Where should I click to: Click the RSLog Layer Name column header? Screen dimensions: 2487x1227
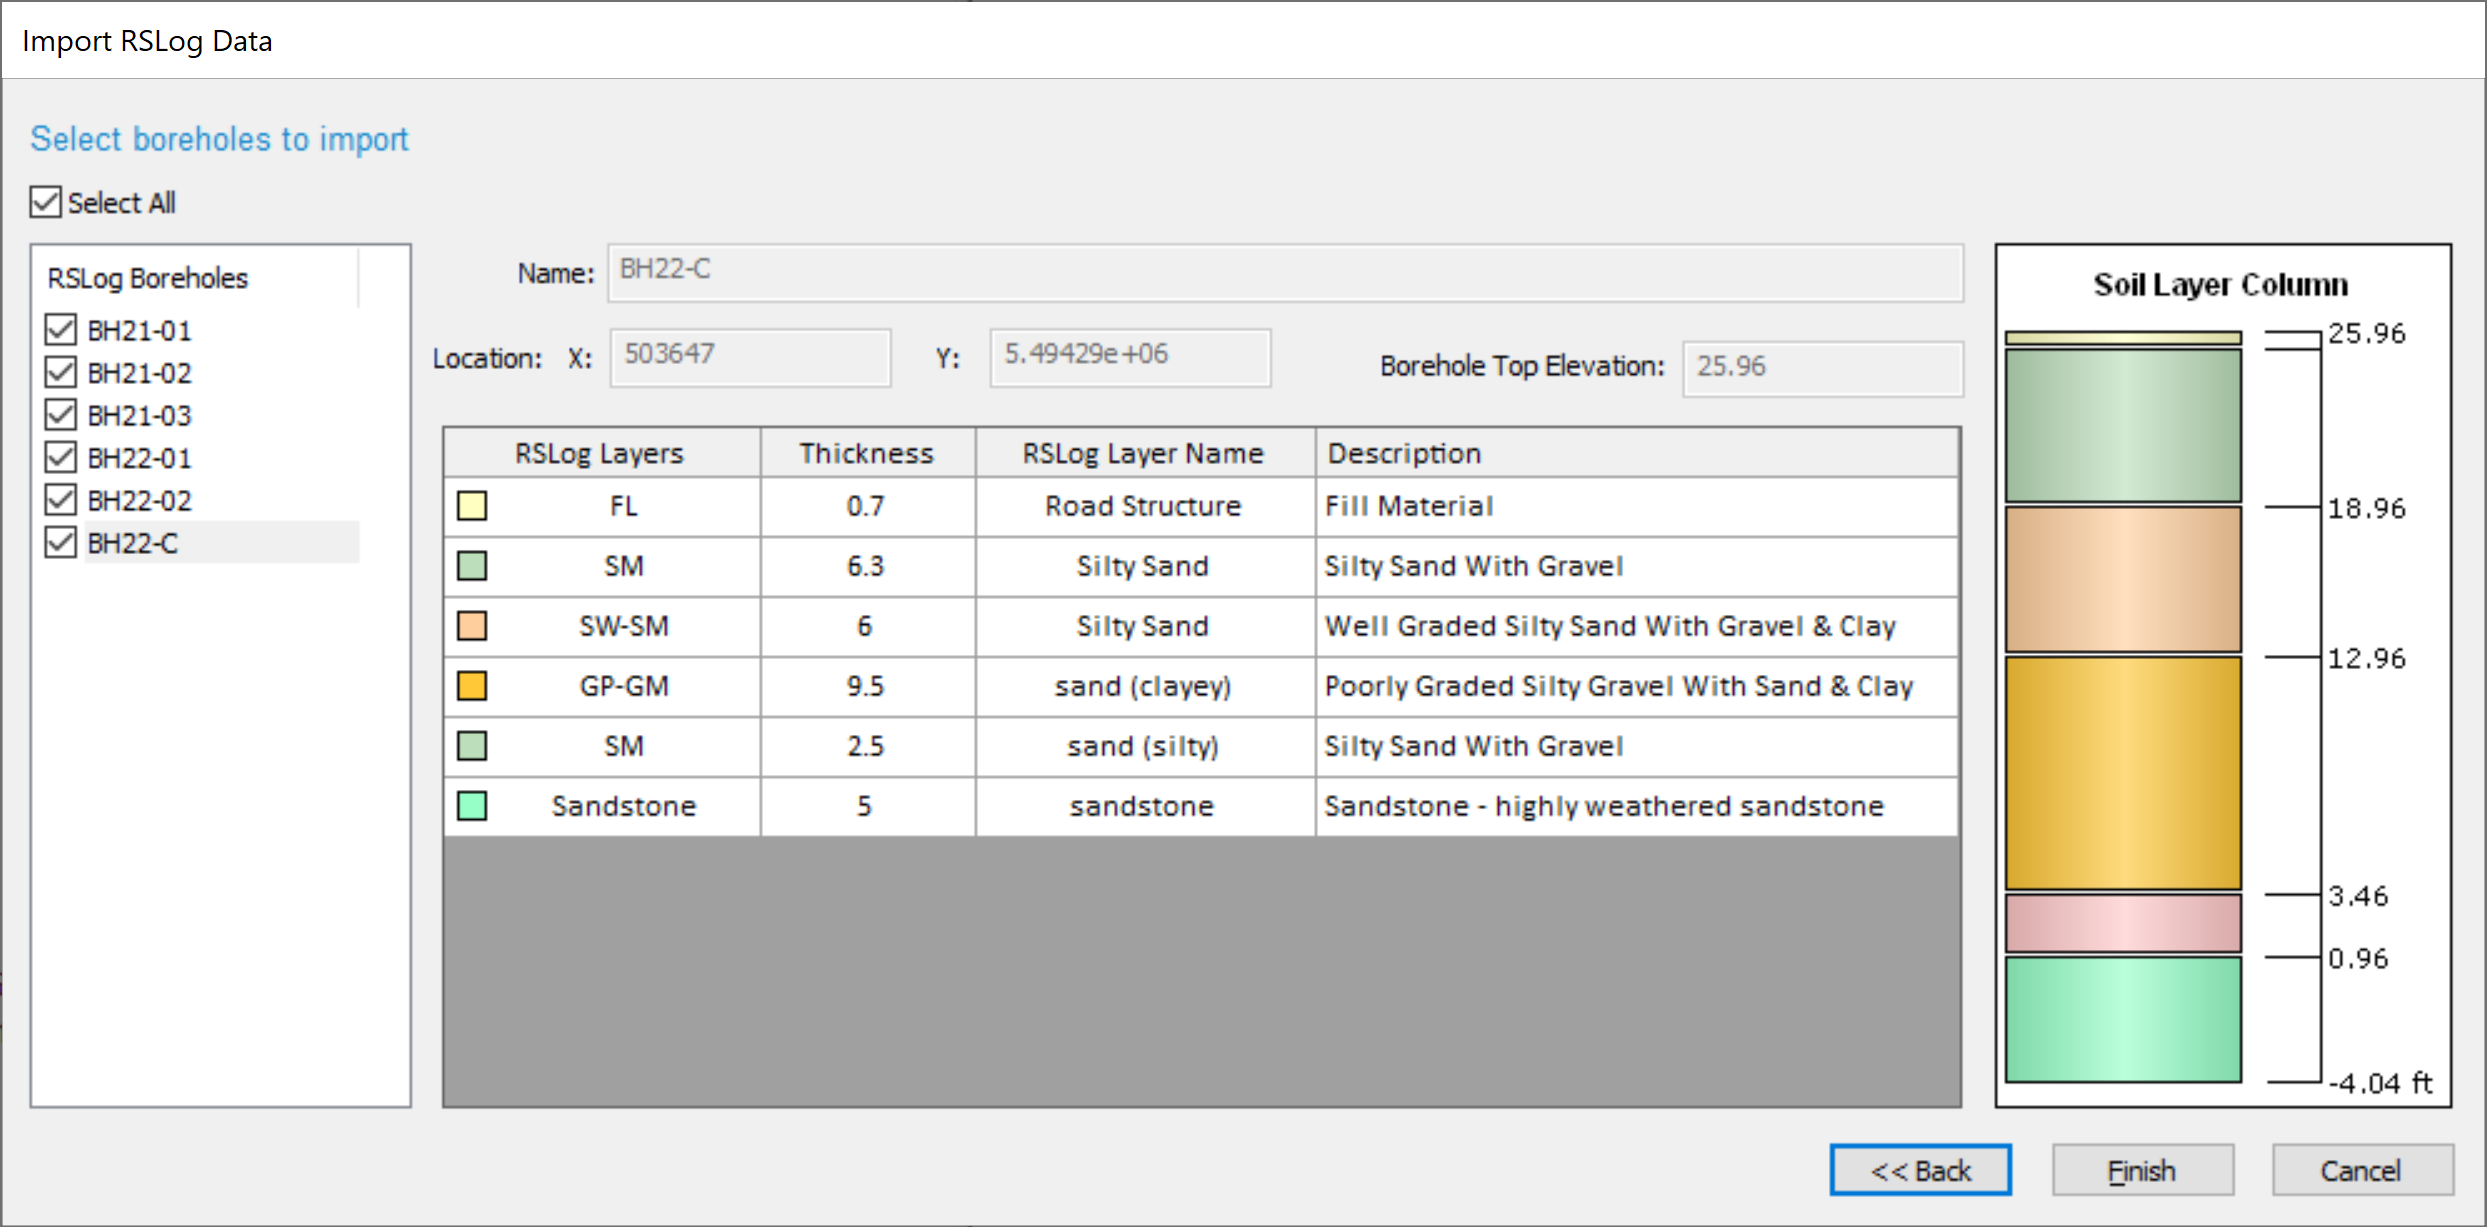coord(1144,453)
